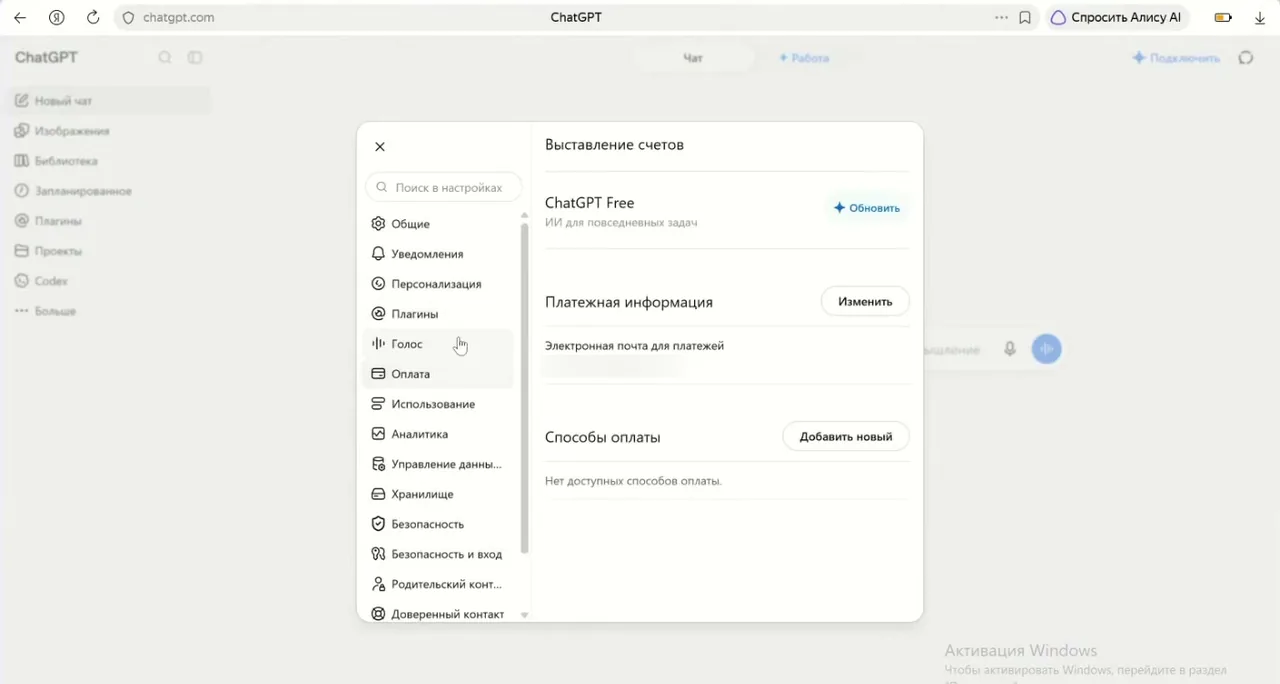Open the Голос settings section

tap(438, 344)
